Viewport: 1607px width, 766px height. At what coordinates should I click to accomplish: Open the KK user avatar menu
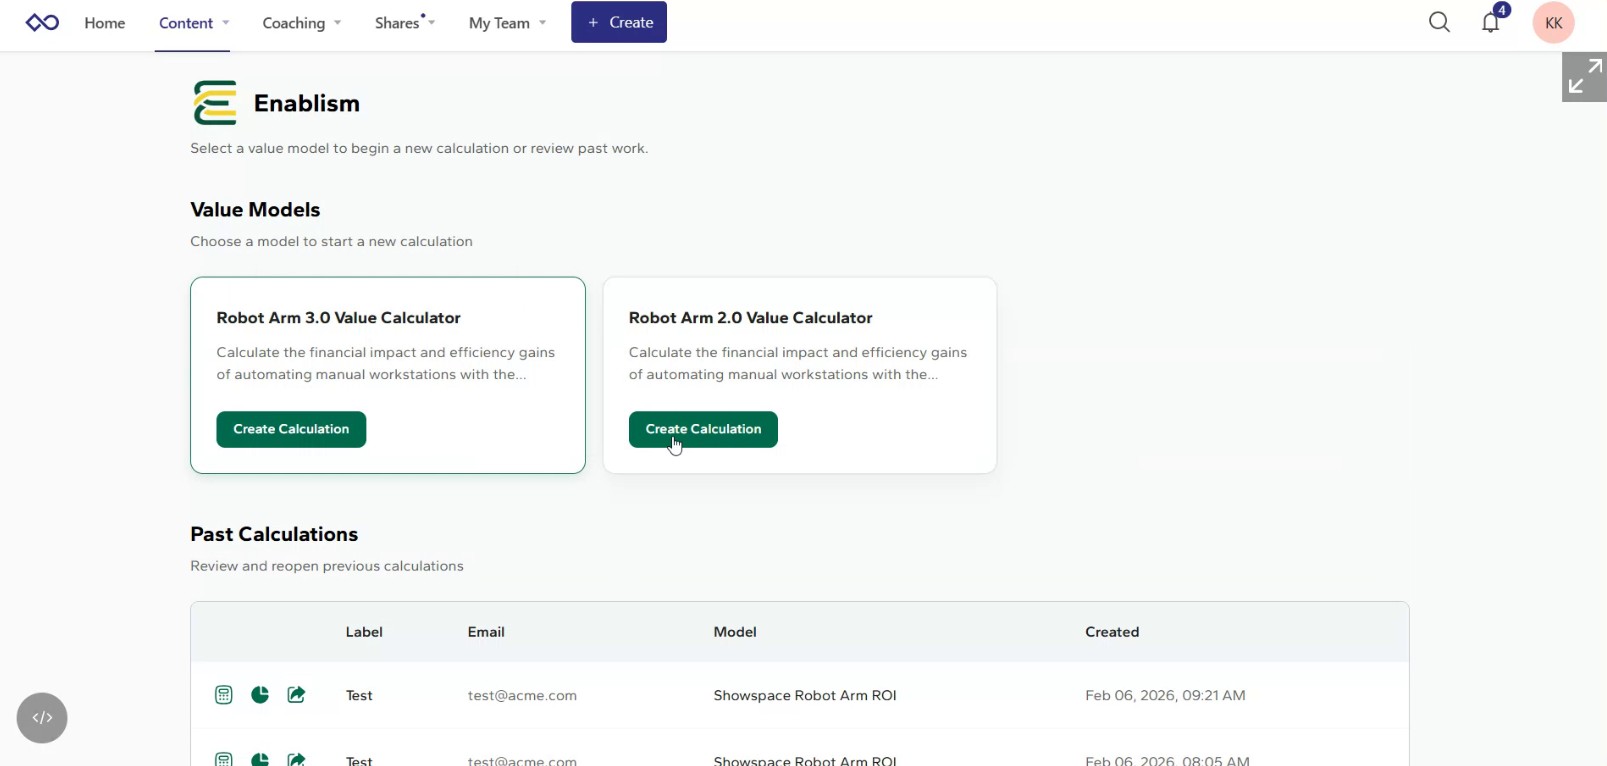(1553, 23)
